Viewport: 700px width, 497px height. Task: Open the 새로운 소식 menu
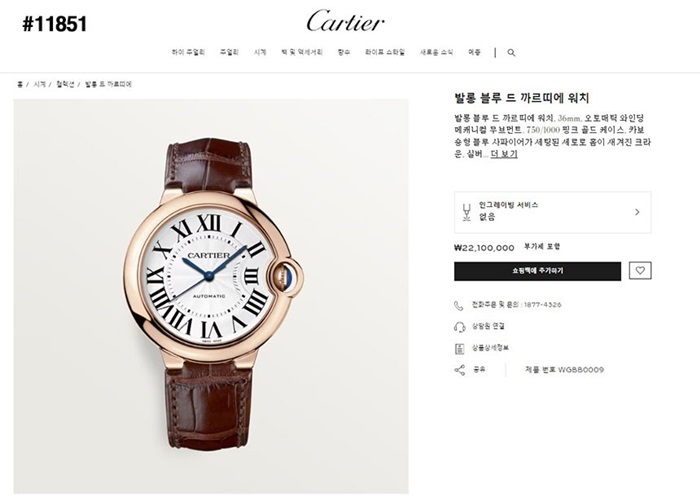pos(436,52)
